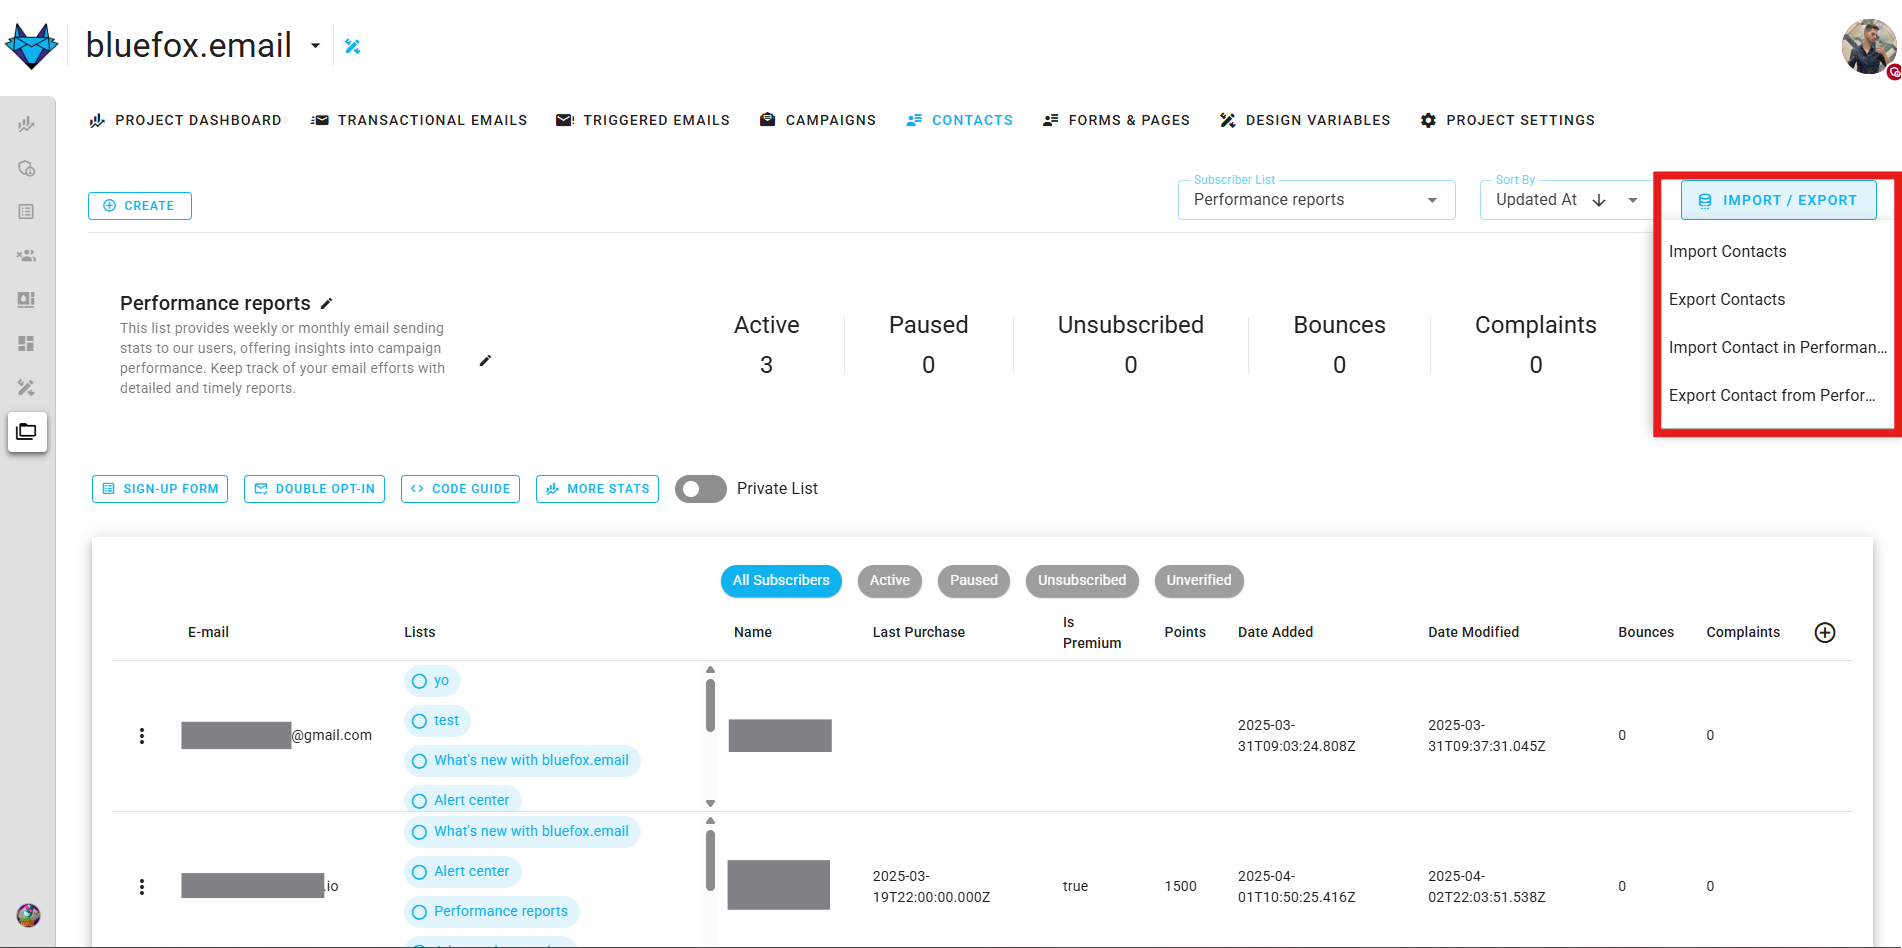Click the Points value 1500

pyautogui.click(x=1180, y=887)
